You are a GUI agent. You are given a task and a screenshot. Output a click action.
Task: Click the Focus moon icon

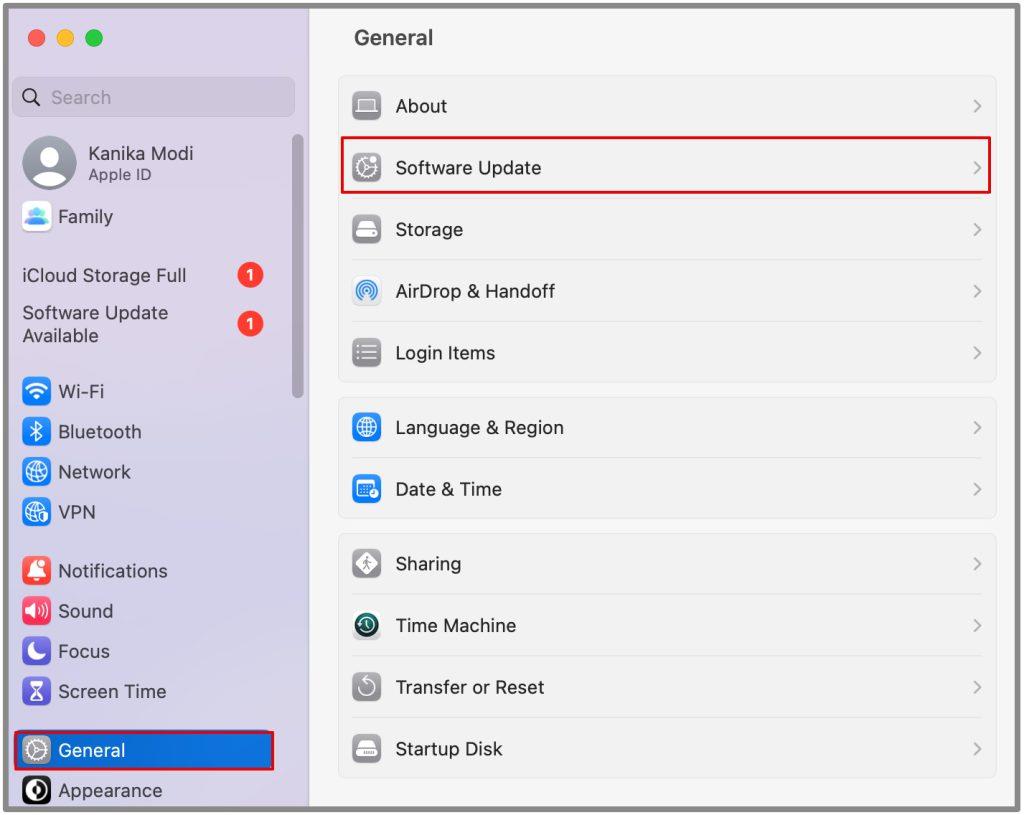(37, 651)
